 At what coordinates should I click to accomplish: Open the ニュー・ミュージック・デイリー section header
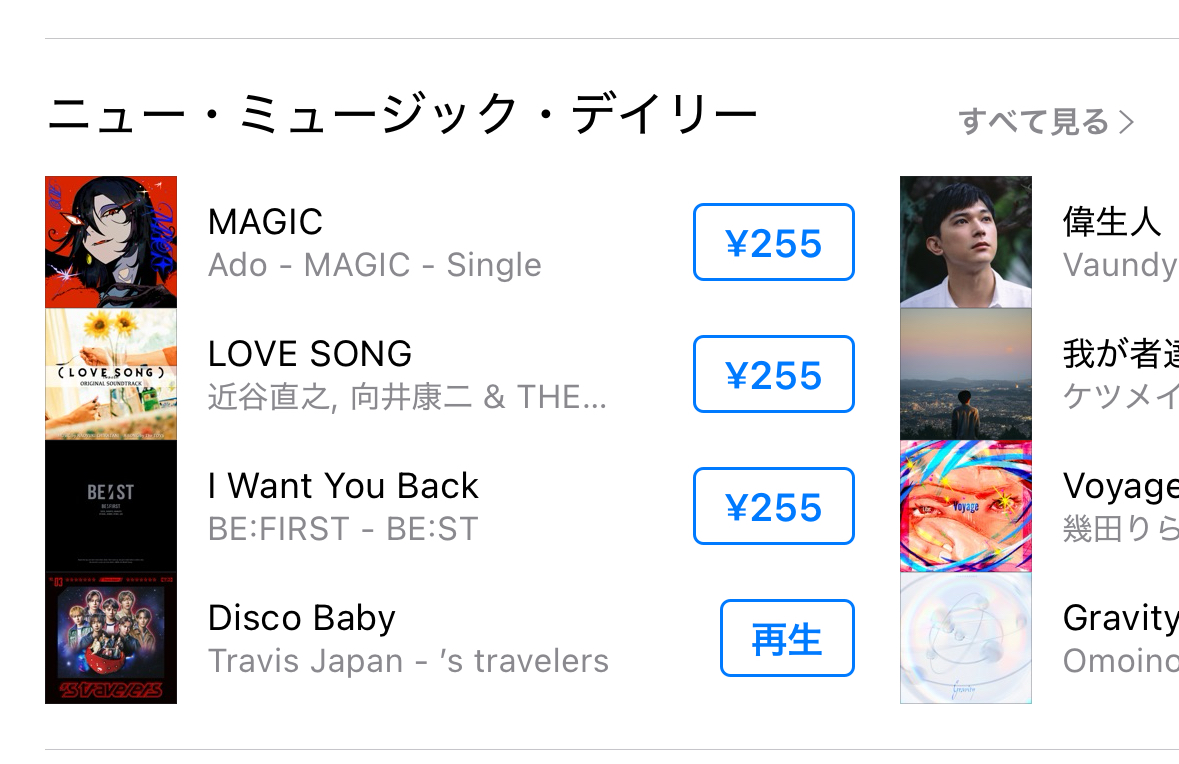[x=402, y=117]
